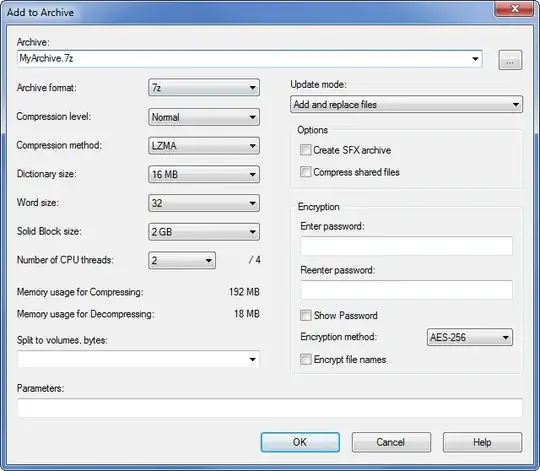Click the browse (...) button next to Archive
This screenshot has width=540, height=471.
(510, 60)
